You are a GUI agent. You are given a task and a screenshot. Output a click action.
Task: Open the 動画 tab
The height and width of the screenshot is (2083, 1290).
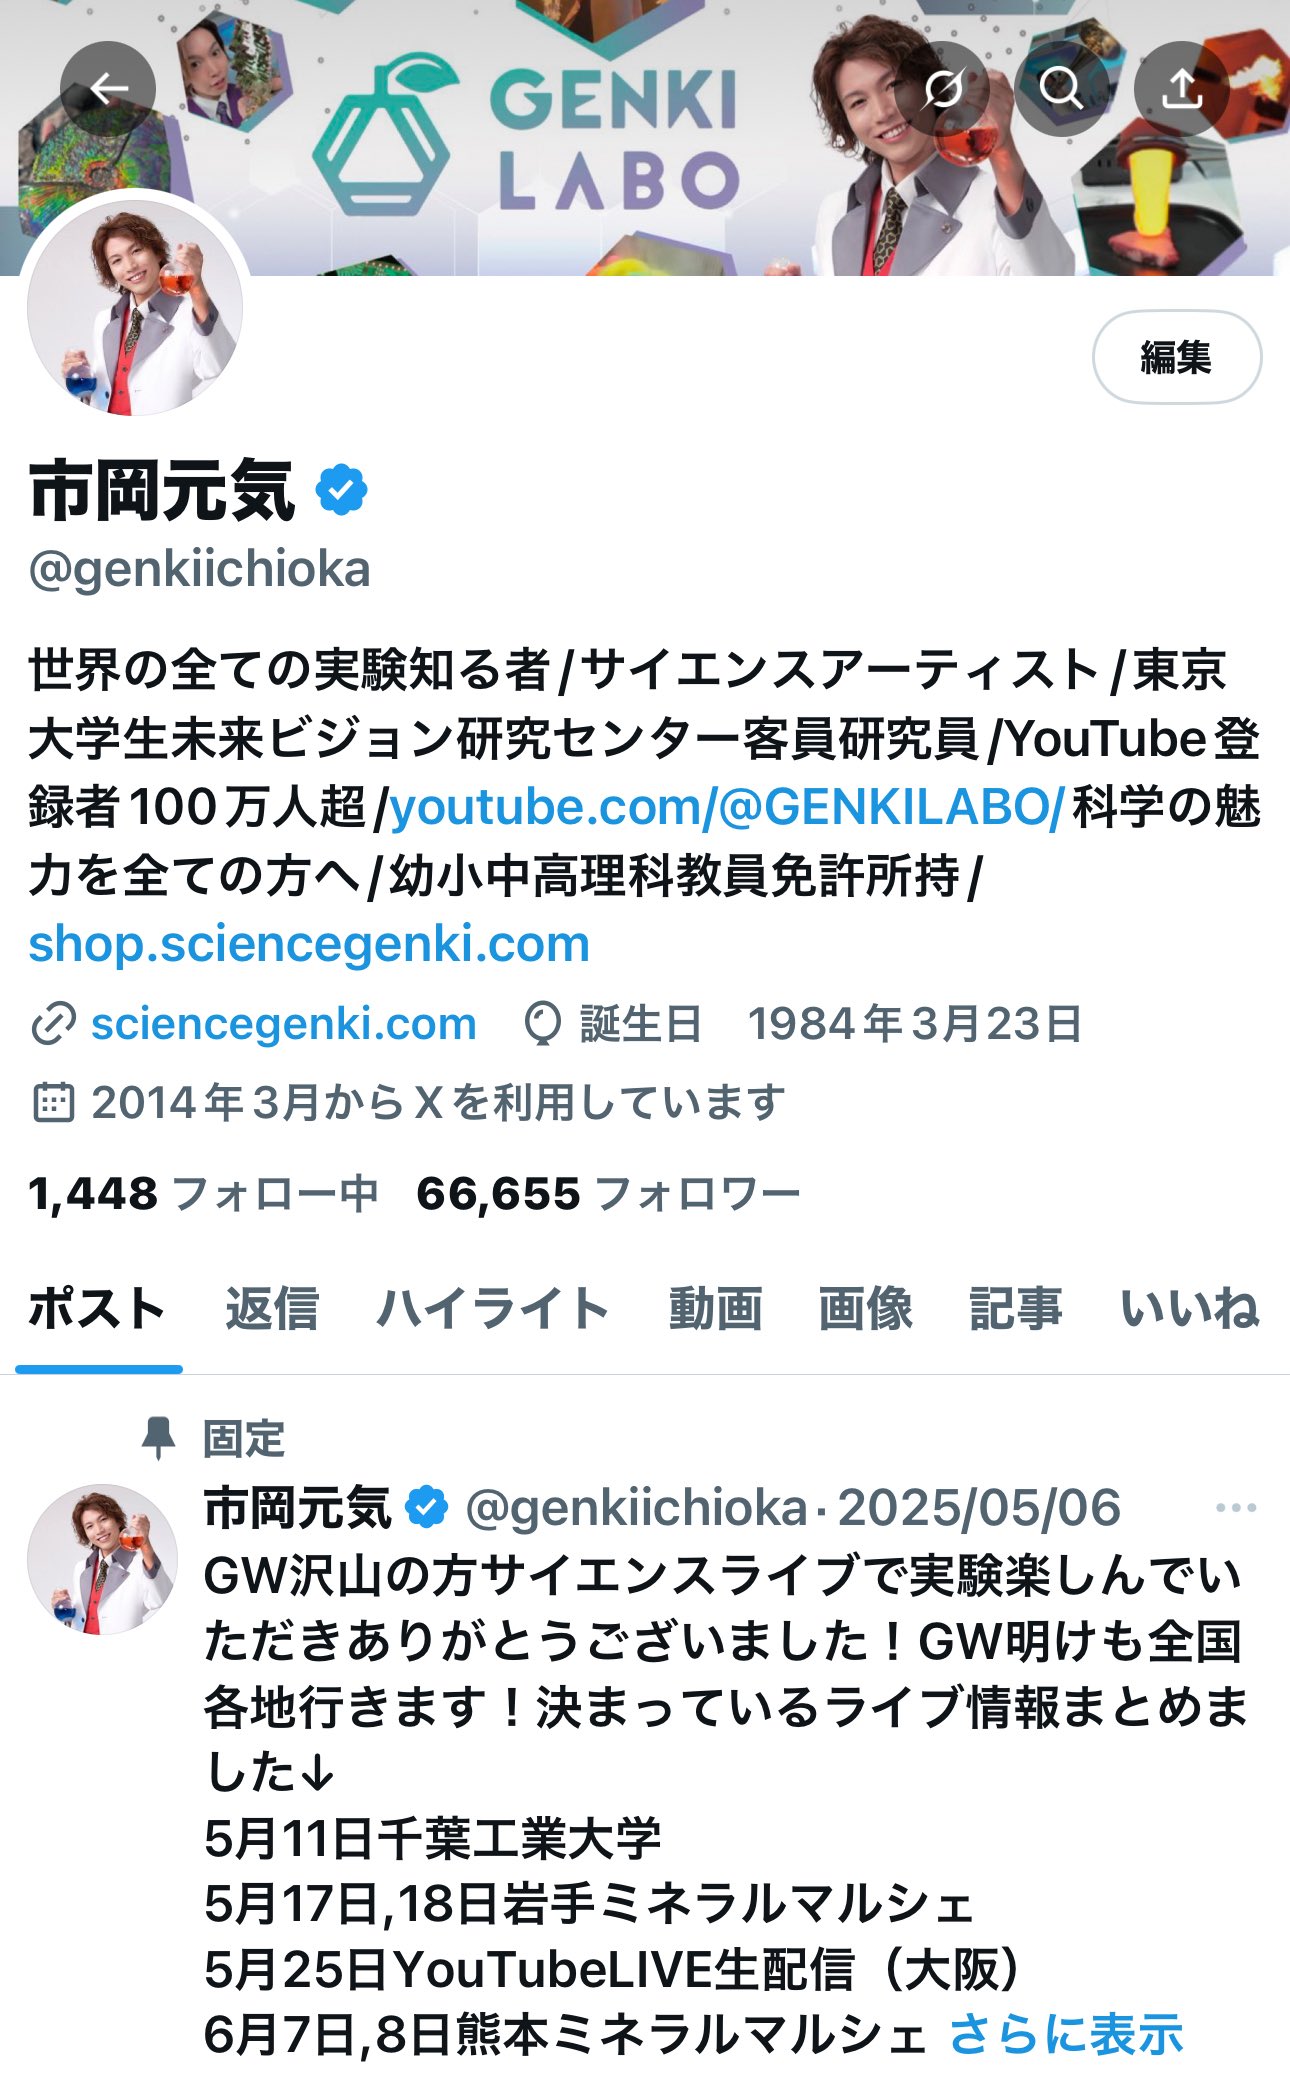(x=715, y=1309)
